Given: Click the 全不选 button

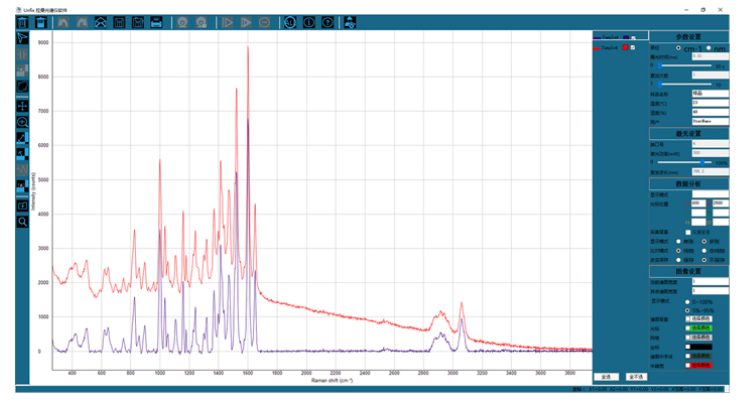Looking at the screenshot, I should pos(634,377).
